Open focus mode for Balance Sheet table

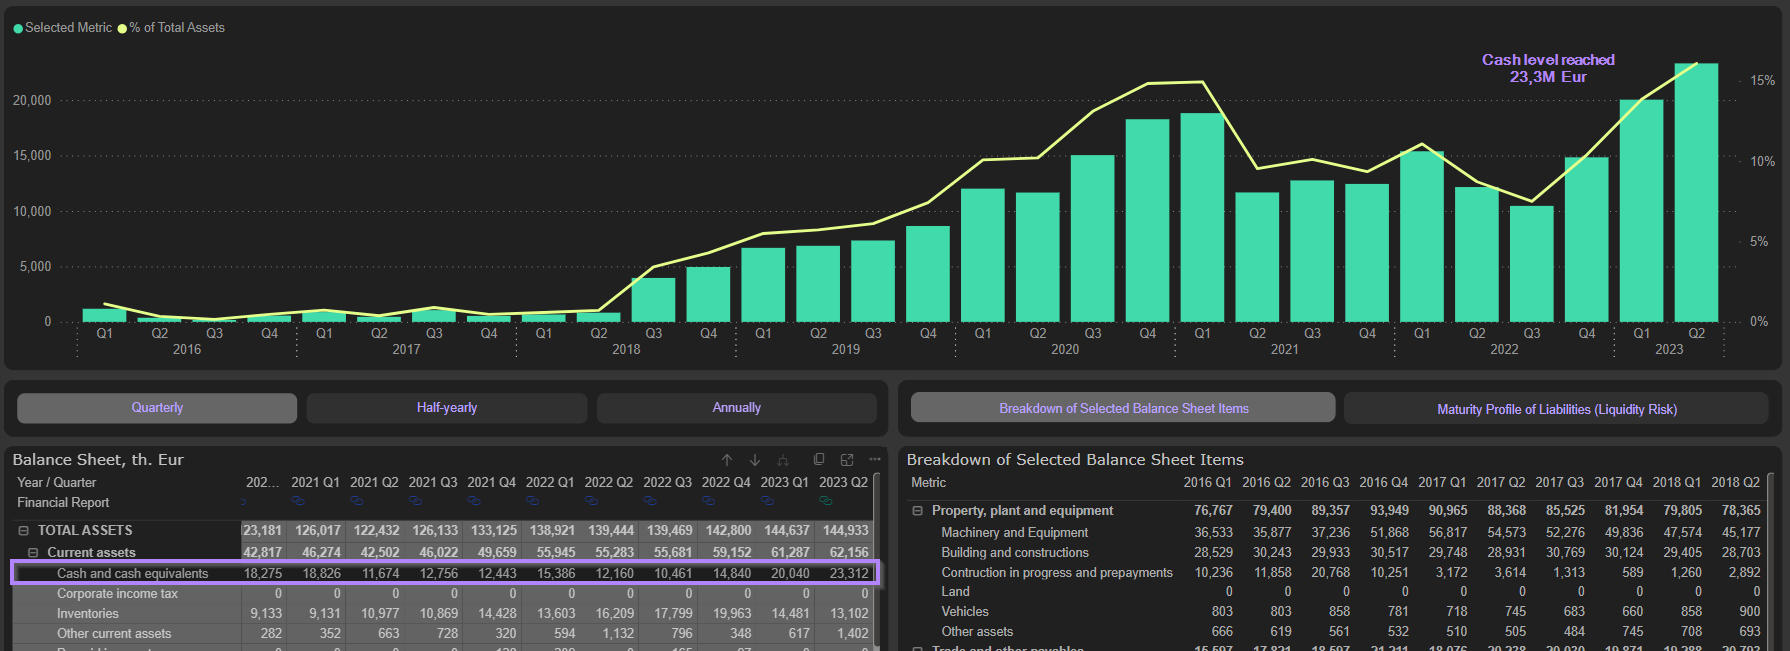click(847, 460)
